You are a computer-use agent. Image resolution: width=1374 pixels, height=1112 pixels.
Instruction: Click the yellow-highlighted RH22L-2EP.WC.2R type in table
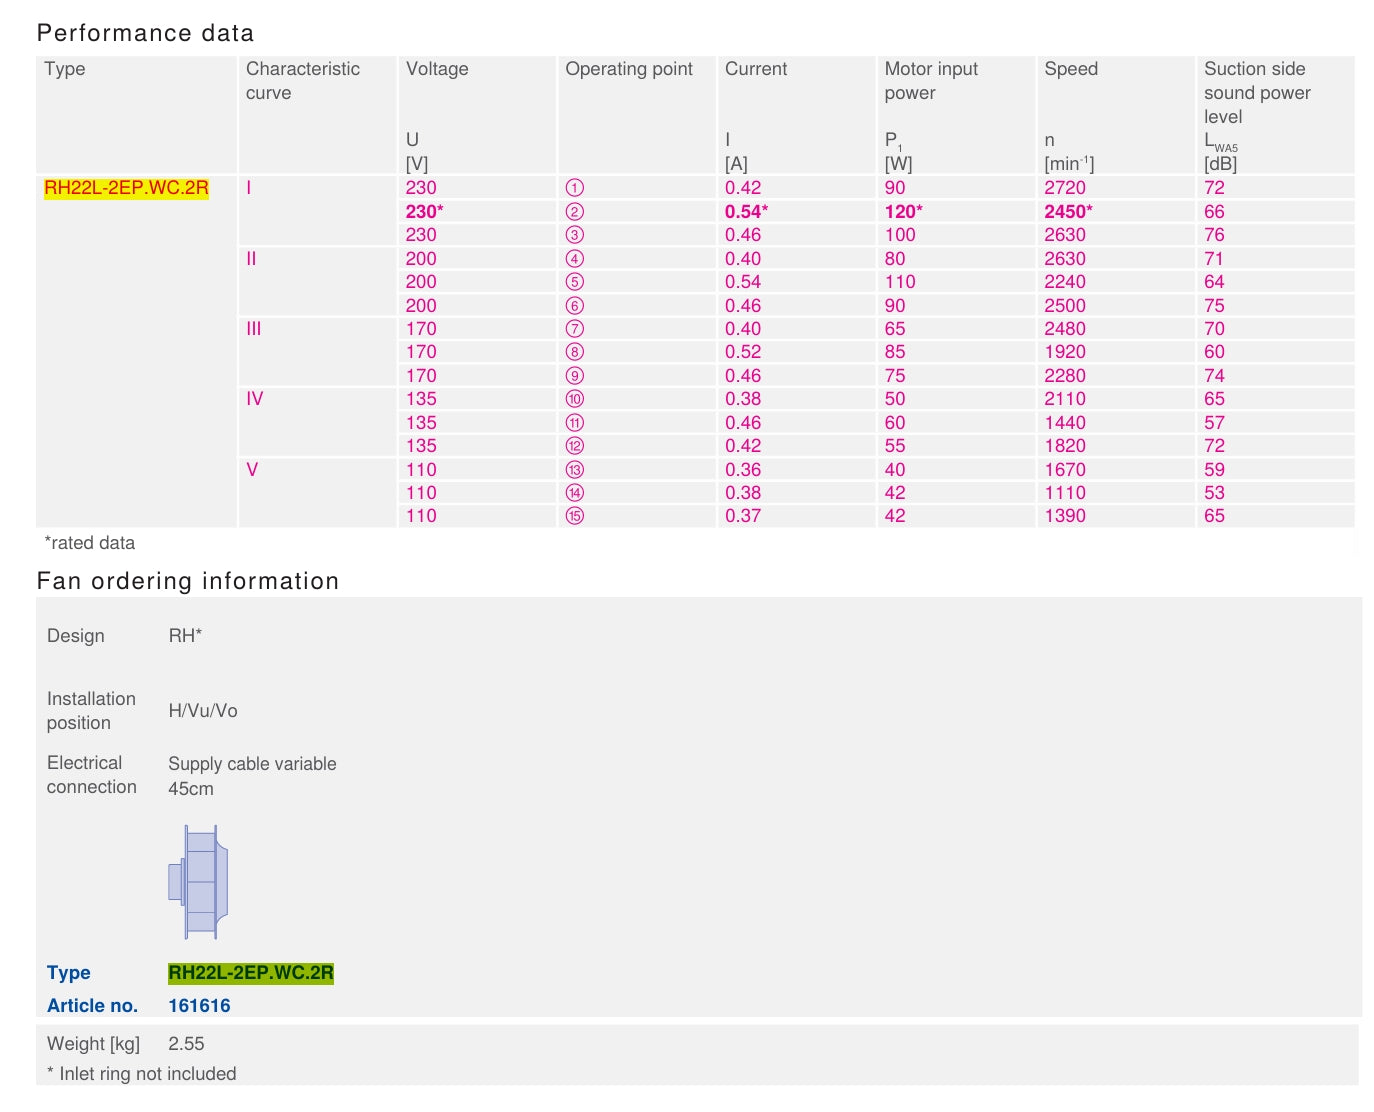[x=126, y=188]
